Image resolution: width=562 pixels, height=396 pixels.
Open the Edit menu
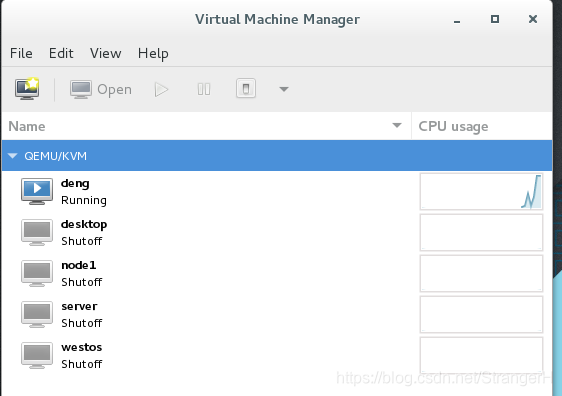click(61, 53)
